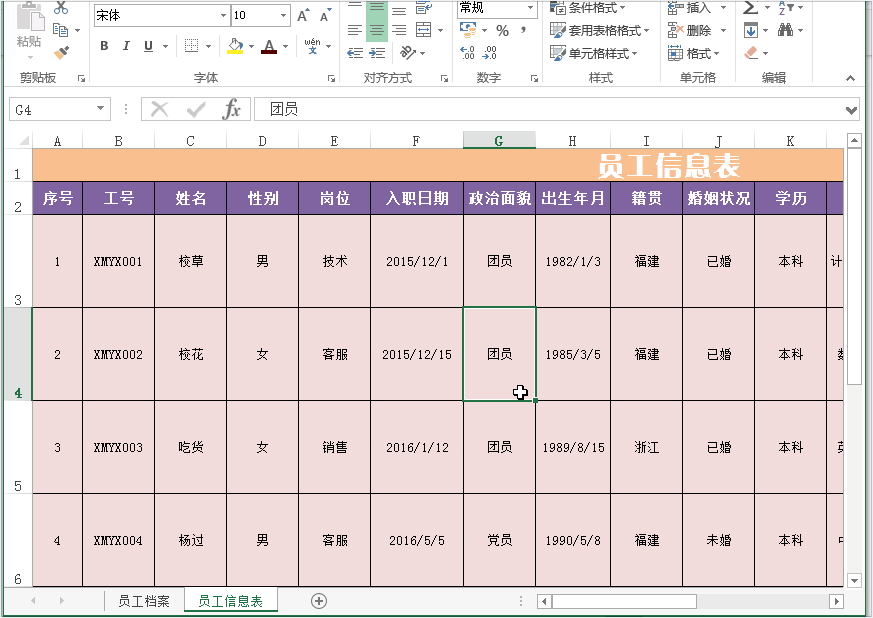Click the Fill down icon
Image resolution: width=873 pixels, height=618 pixels.
click(x=751, y=30)
